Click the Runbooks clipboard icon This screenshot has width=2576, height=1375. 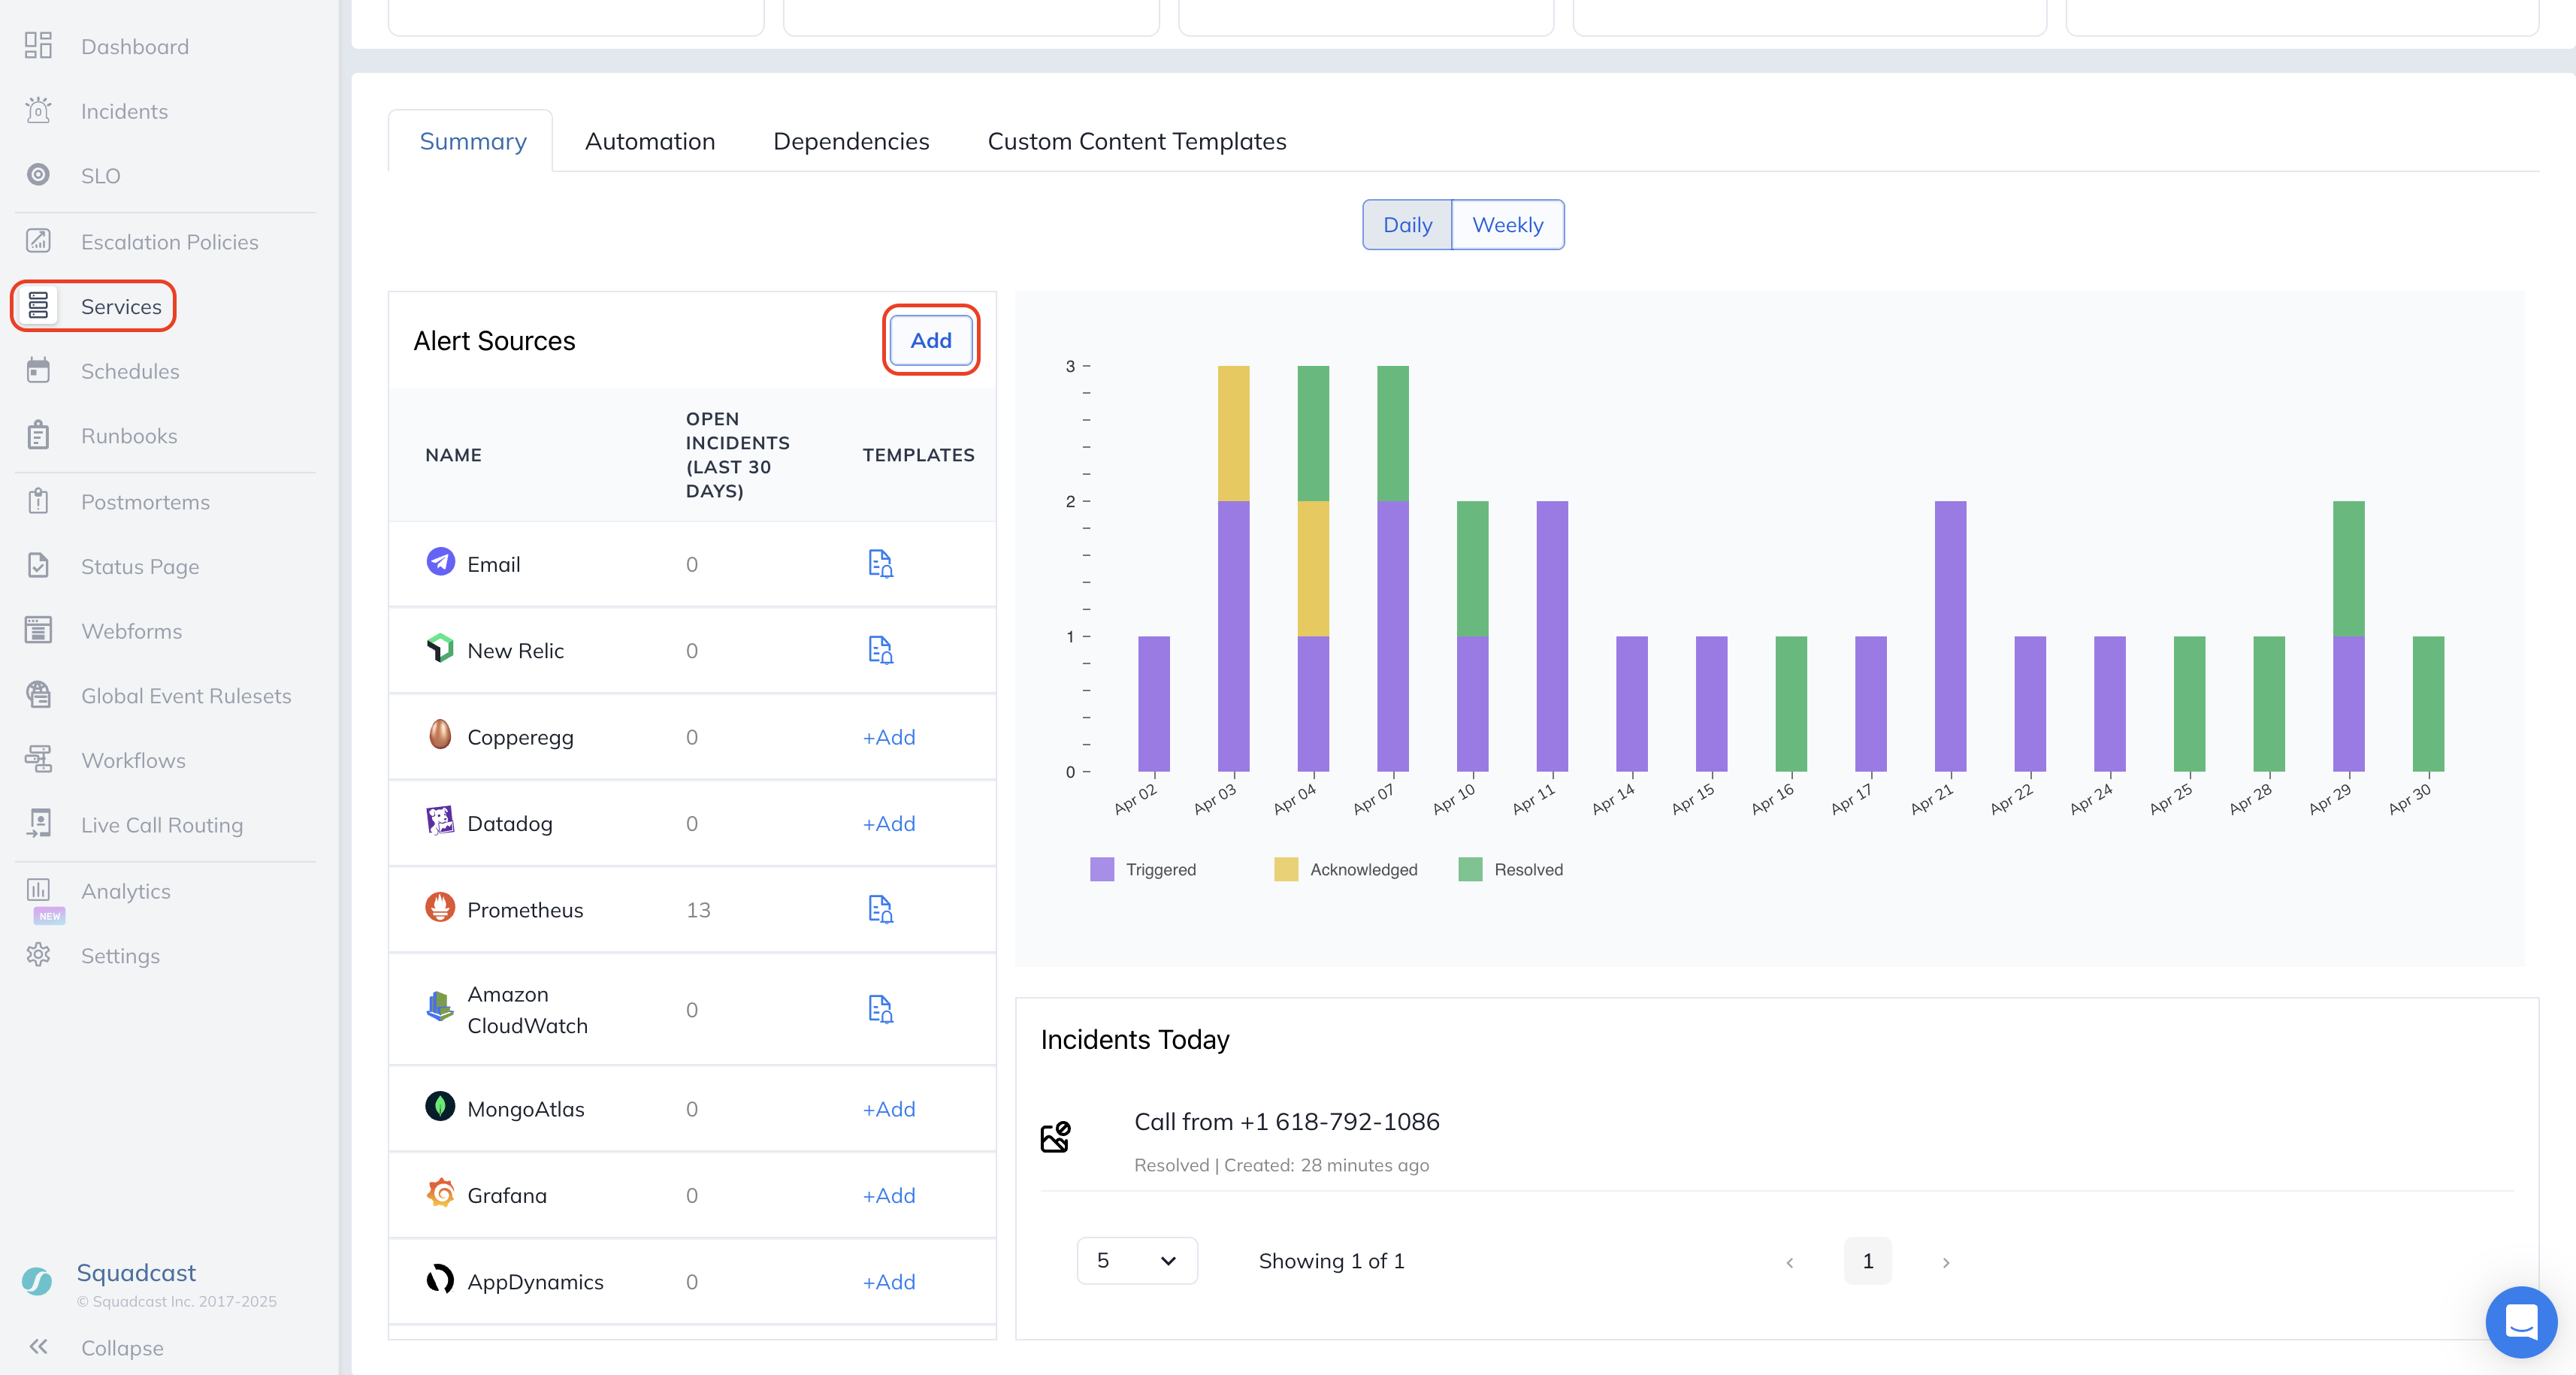(x=38, y=436)
